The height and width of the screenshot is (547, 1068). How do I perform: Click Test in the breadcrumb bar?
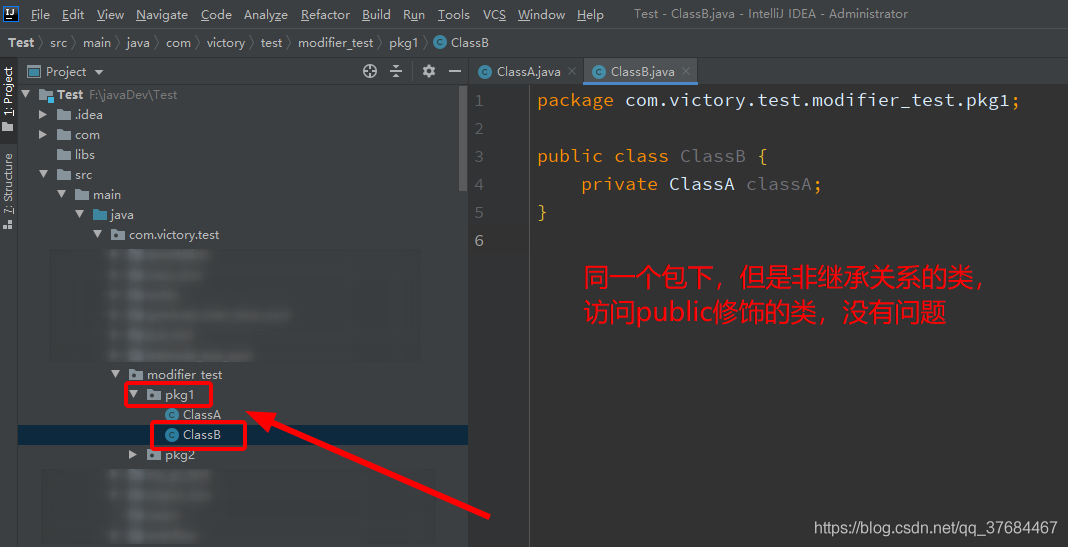coord(21,42)
